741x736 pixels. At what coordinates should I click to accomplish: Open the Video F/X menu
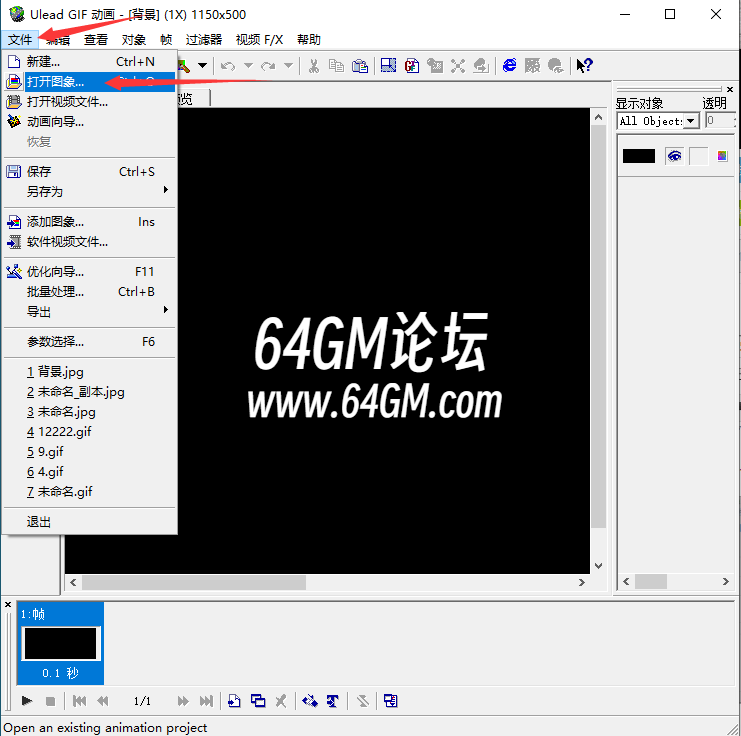coord(259,40)
